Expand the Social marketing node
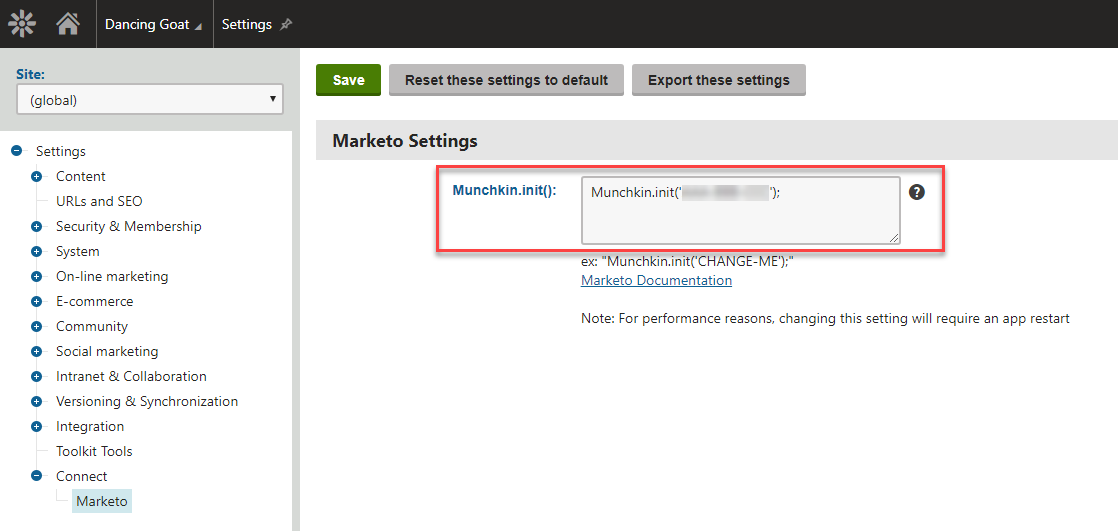The height and width of the screenshot is (531, 1118). (x=36, y=351)
